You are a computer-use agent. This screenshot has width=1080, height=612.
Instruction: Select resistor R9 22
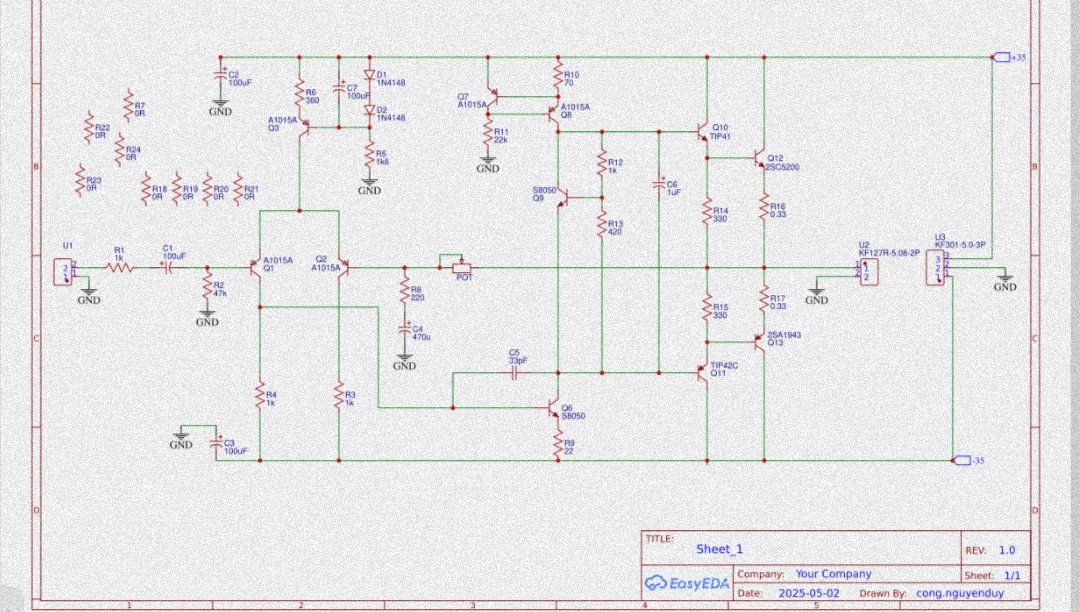click(558, 444)
